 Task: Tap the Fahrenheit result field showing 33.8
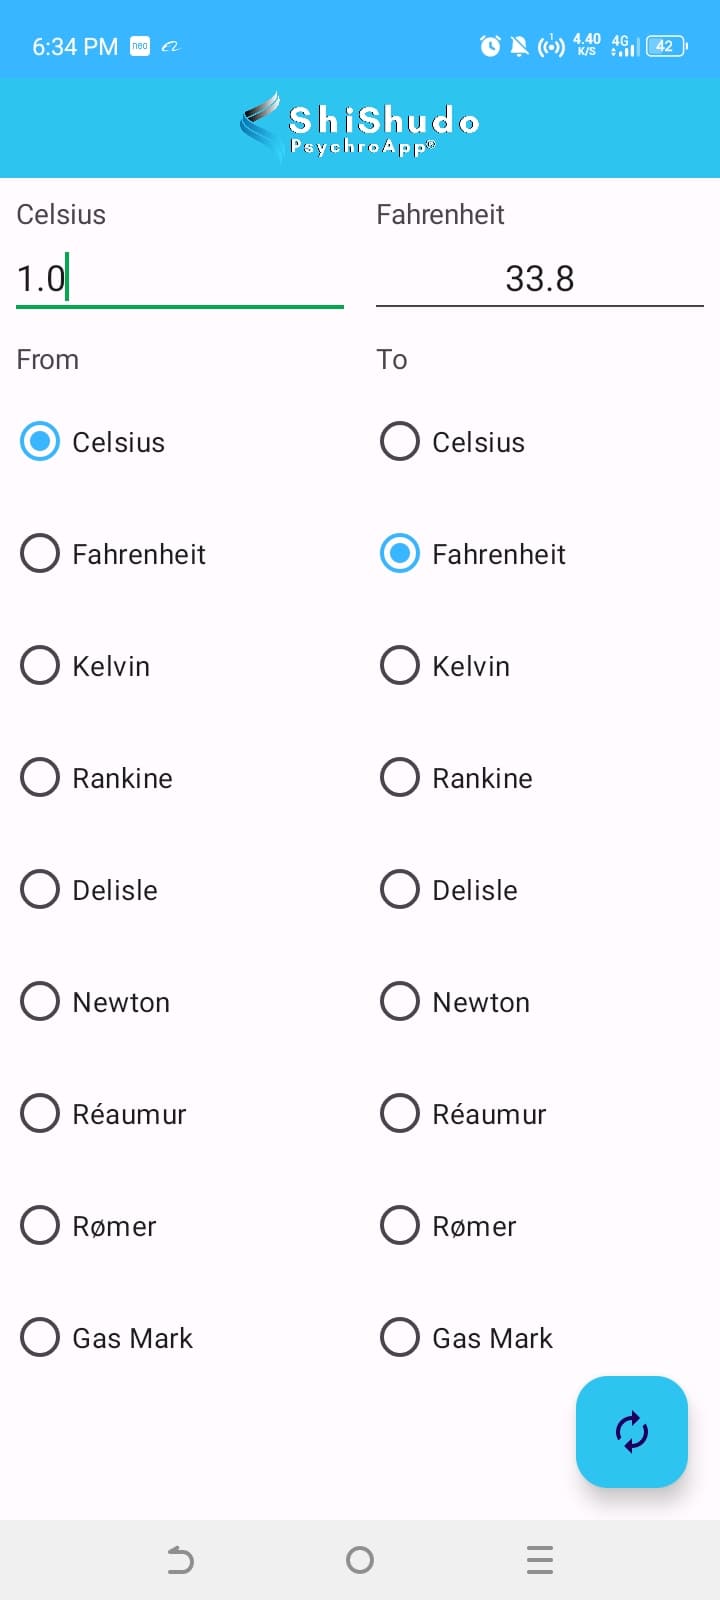click(540, 278)
